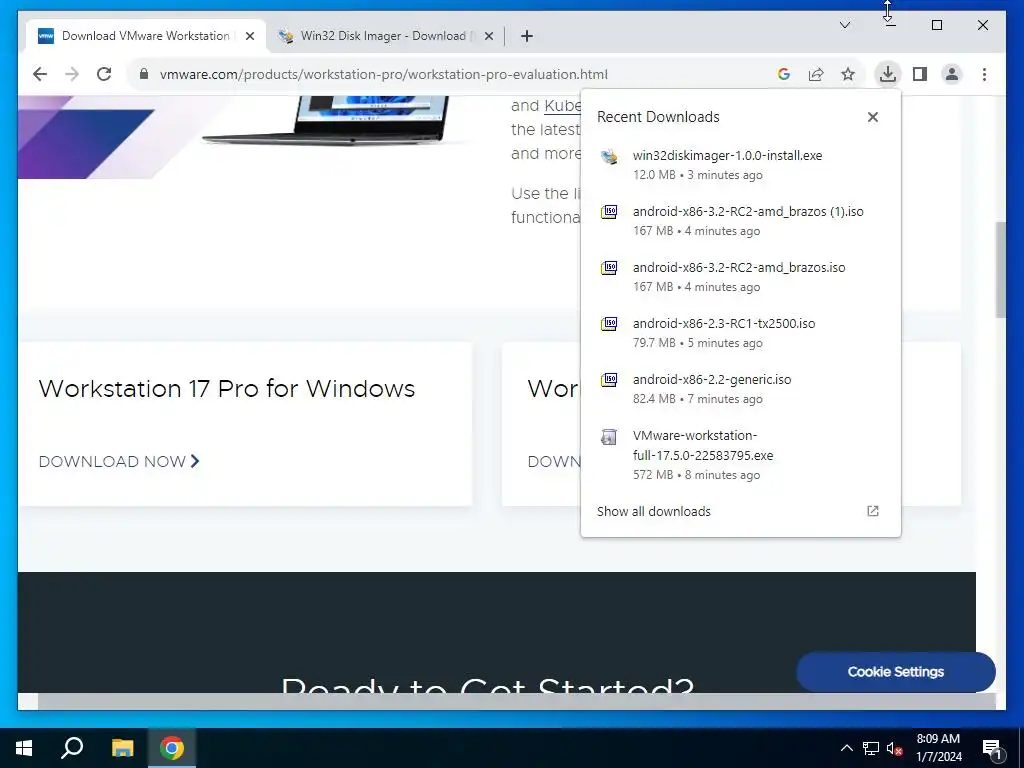Click the ISO icon for tx2500.iso
Image resolution: width=1024 pixels, height=768 pixels.
(609, 324)
